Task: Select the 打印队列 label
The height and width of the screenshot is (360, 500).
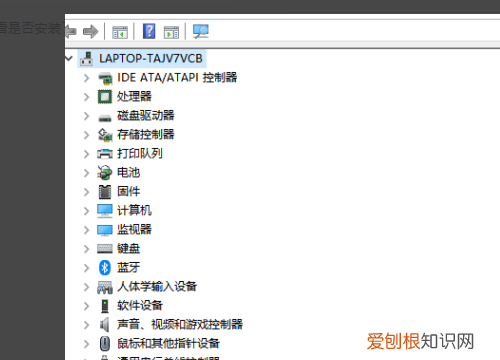Action: [x=140, y=154]
